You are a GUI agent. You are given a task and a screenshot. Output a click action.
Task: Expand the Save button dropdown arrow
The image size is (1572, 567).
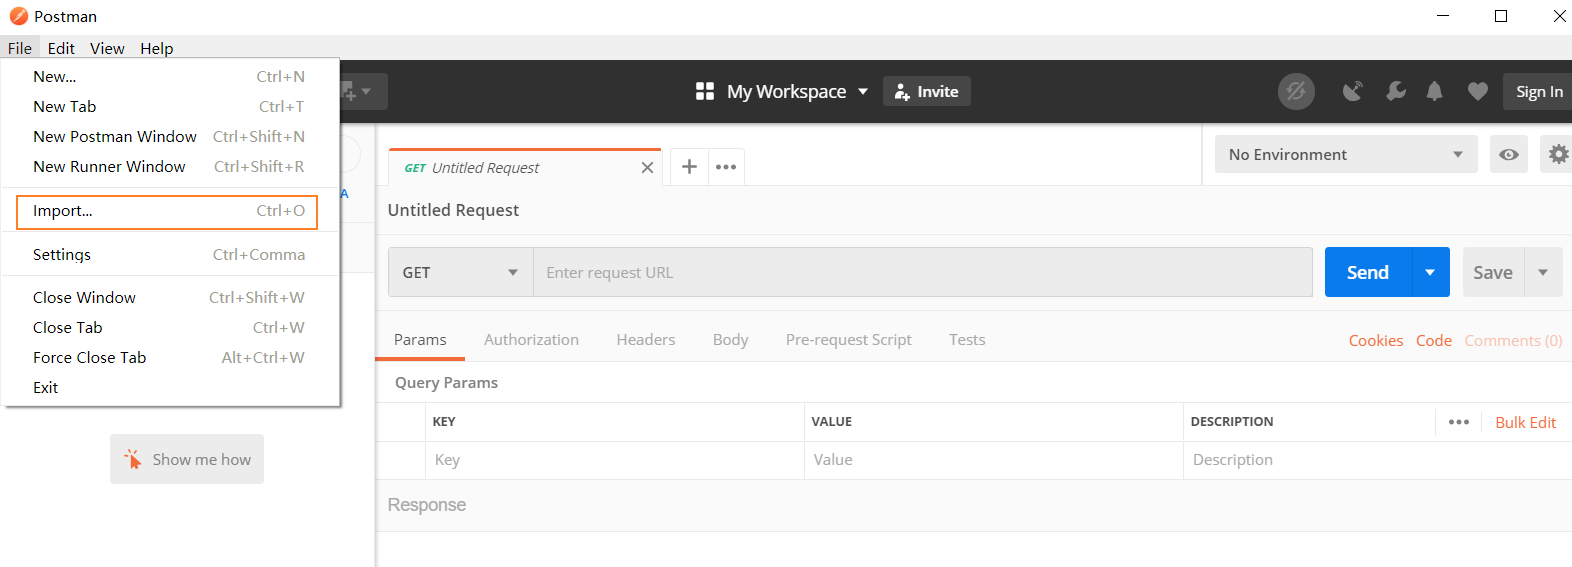(1543, 272)
